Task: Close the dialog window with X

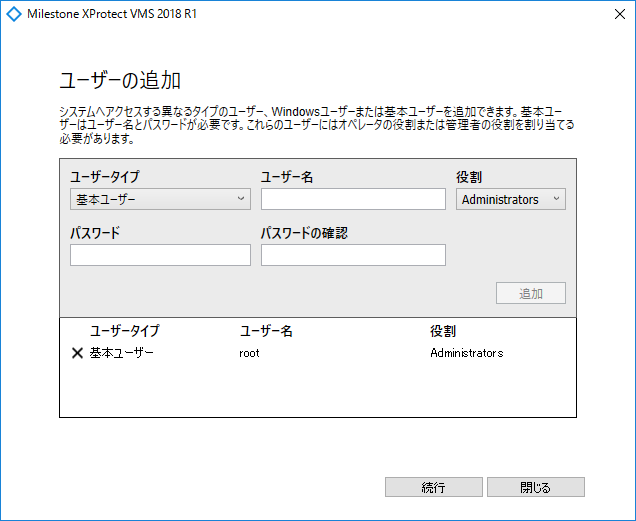Action: pyautogui.click(x=620, y=14)
